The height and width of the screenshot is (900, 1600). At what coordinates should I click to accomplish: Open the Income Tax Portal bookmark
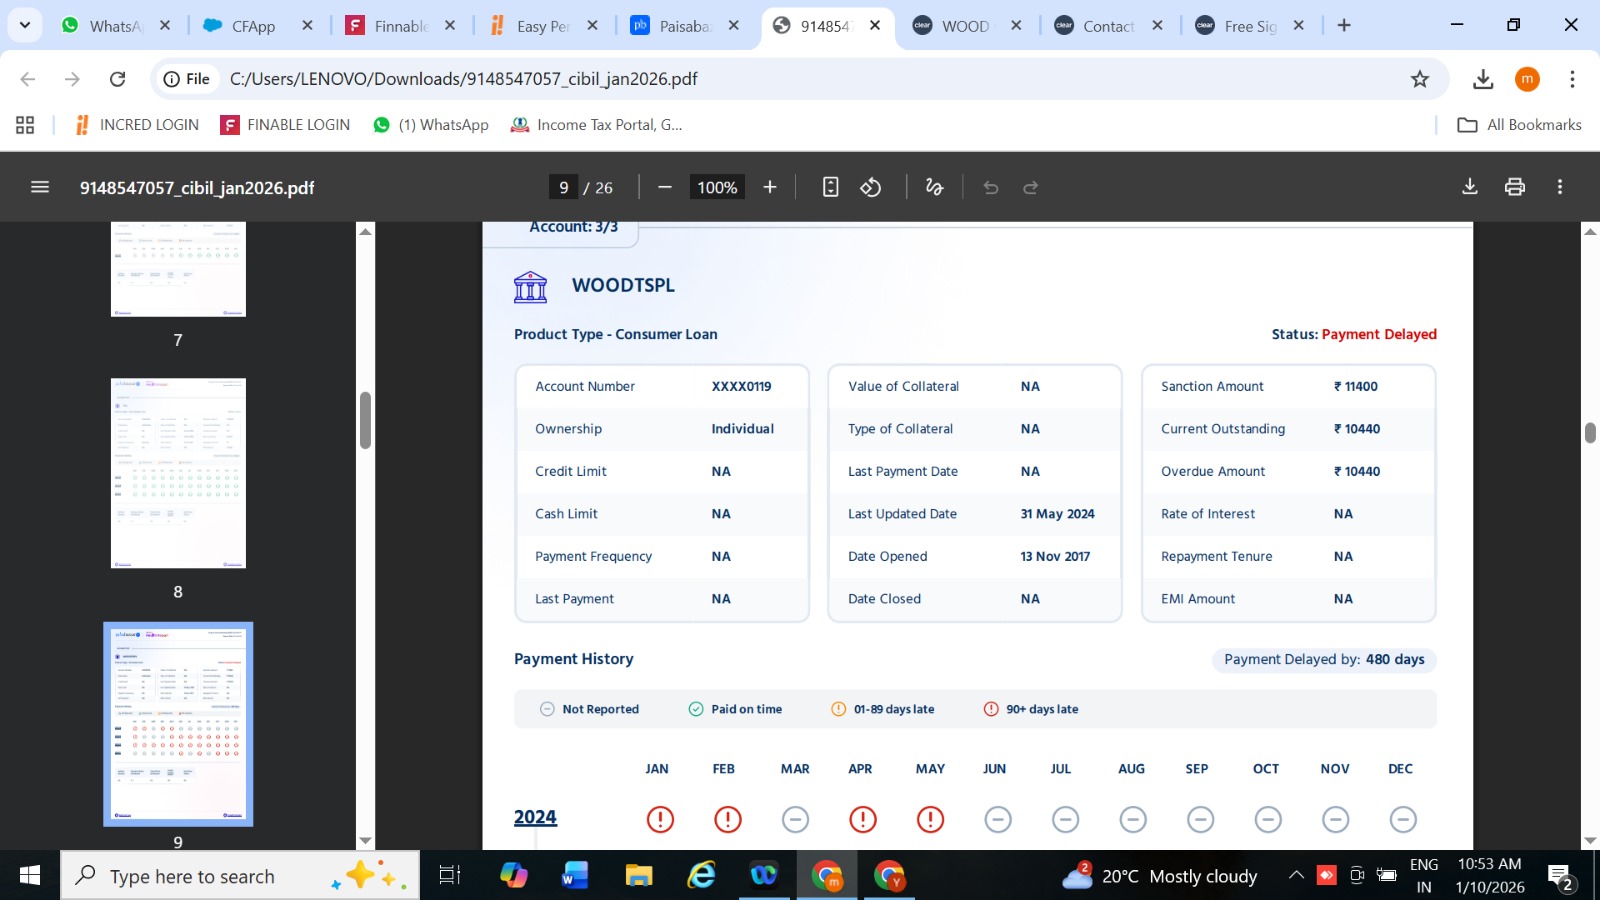pyautogui.click(x=597, y=125)
